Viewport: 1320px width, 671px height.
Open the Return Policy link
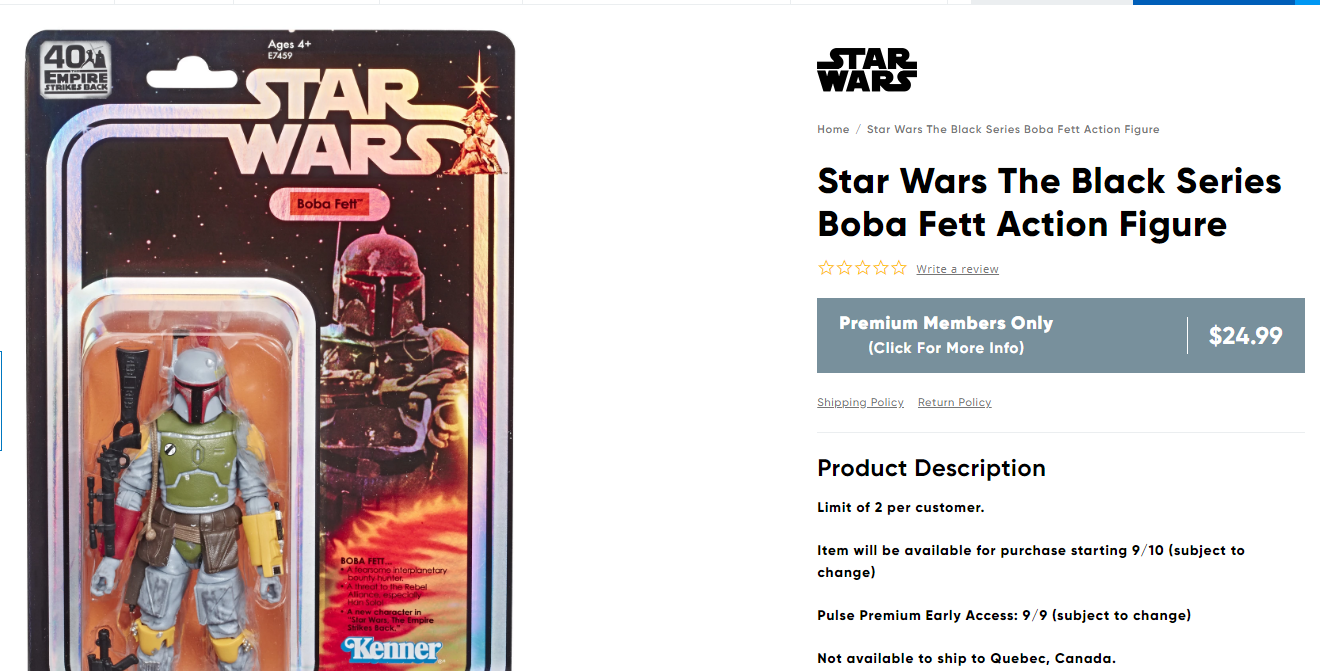pos(954,402)
